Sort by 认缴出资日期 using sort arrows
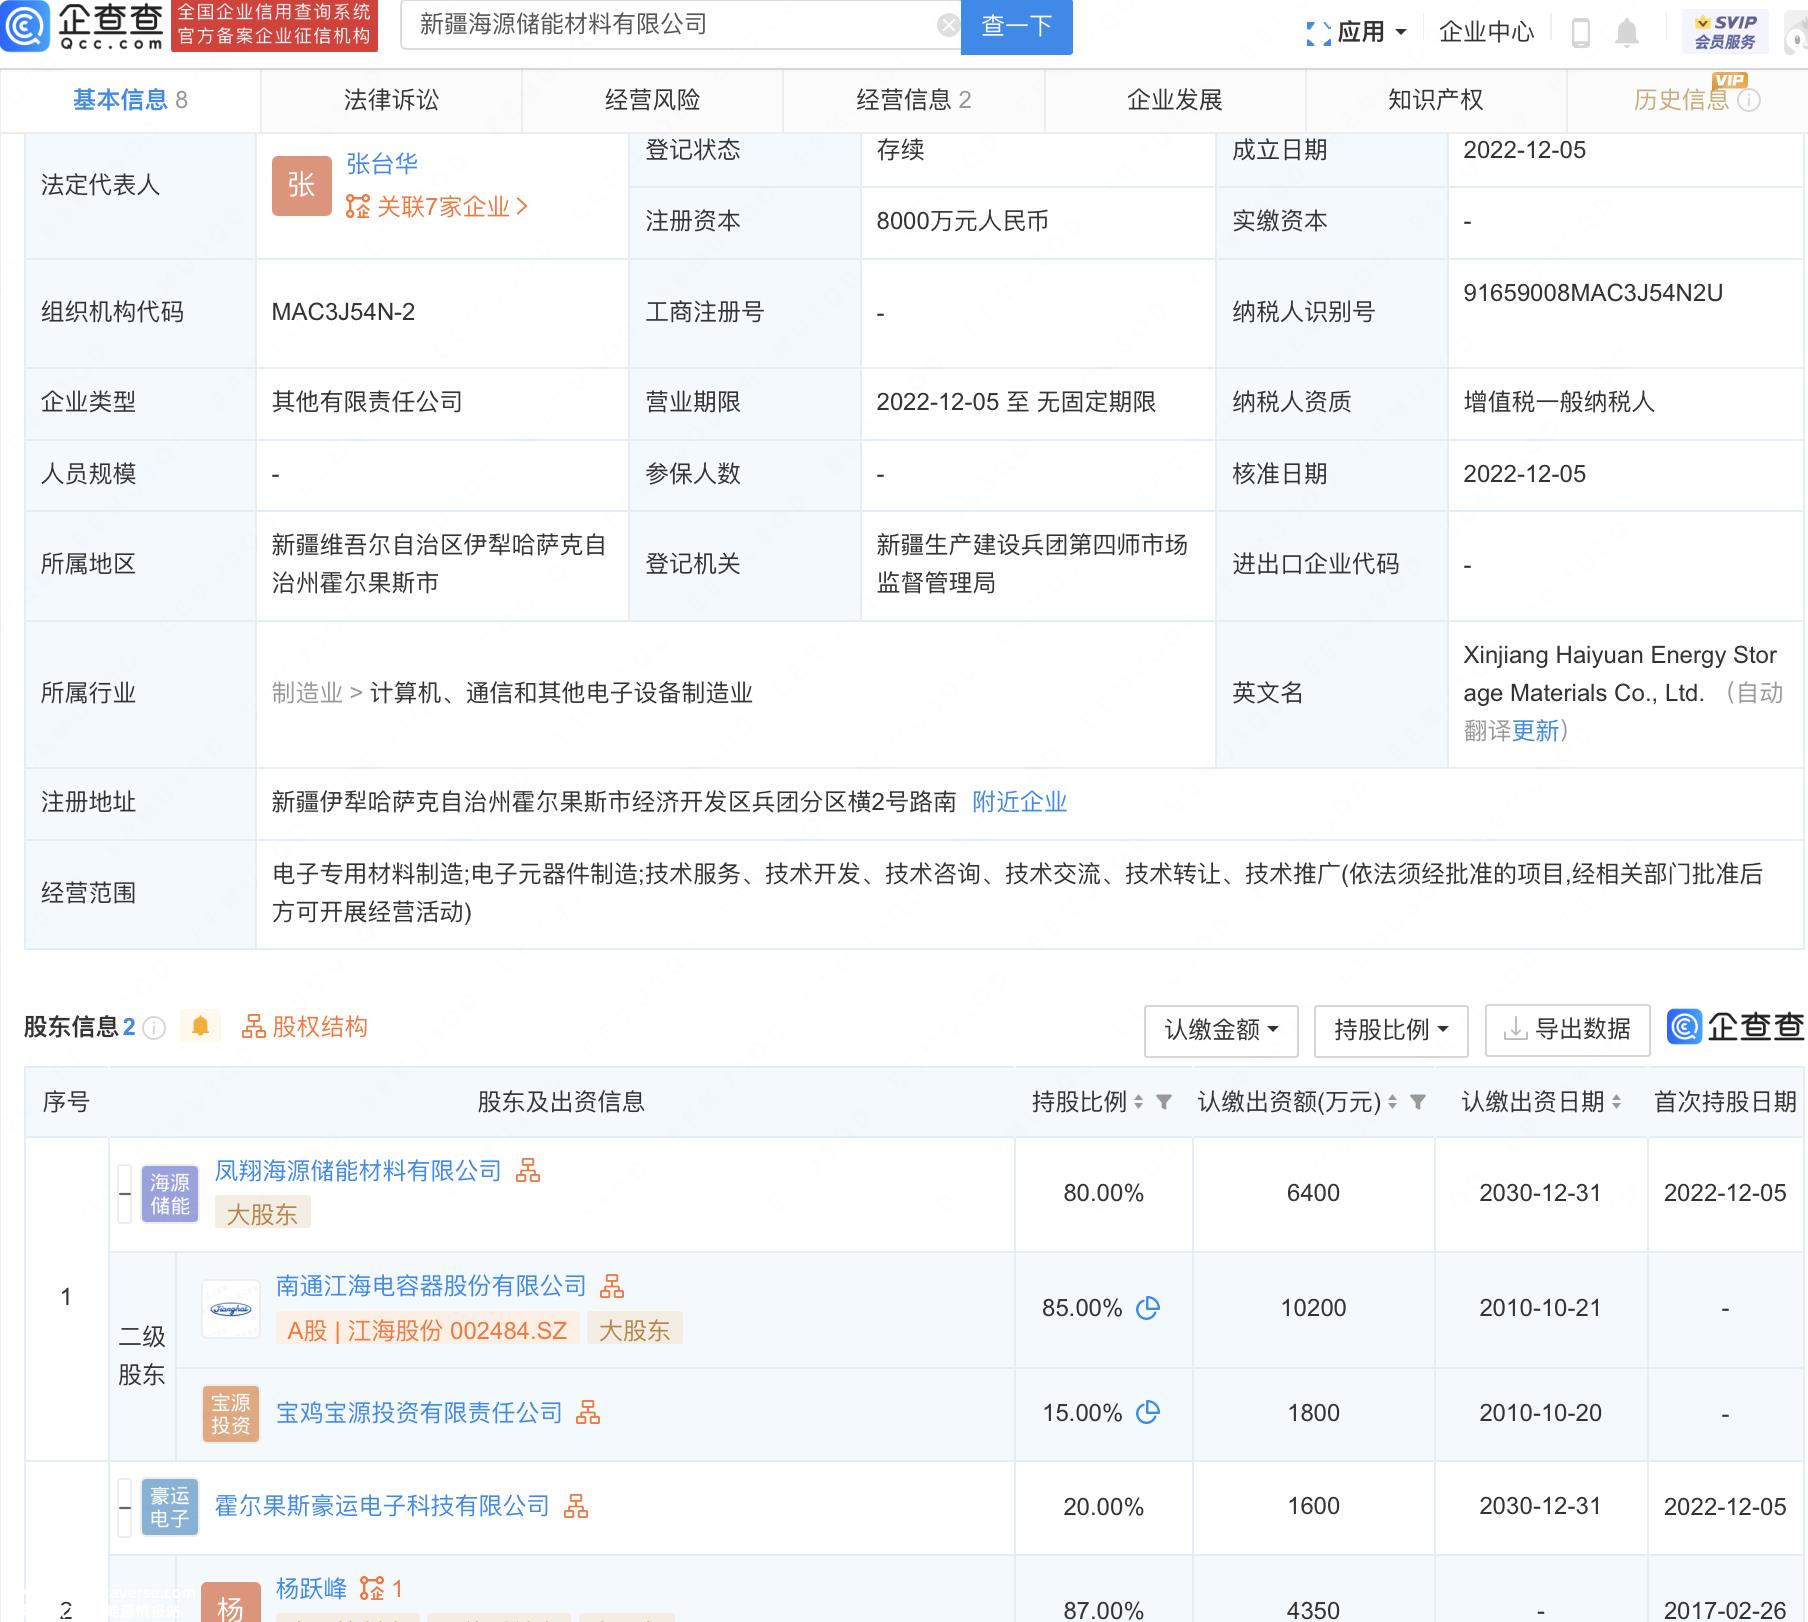Viewport: 1808px width, 1622px height. pyautogui.click(x=1616, y=1102)
